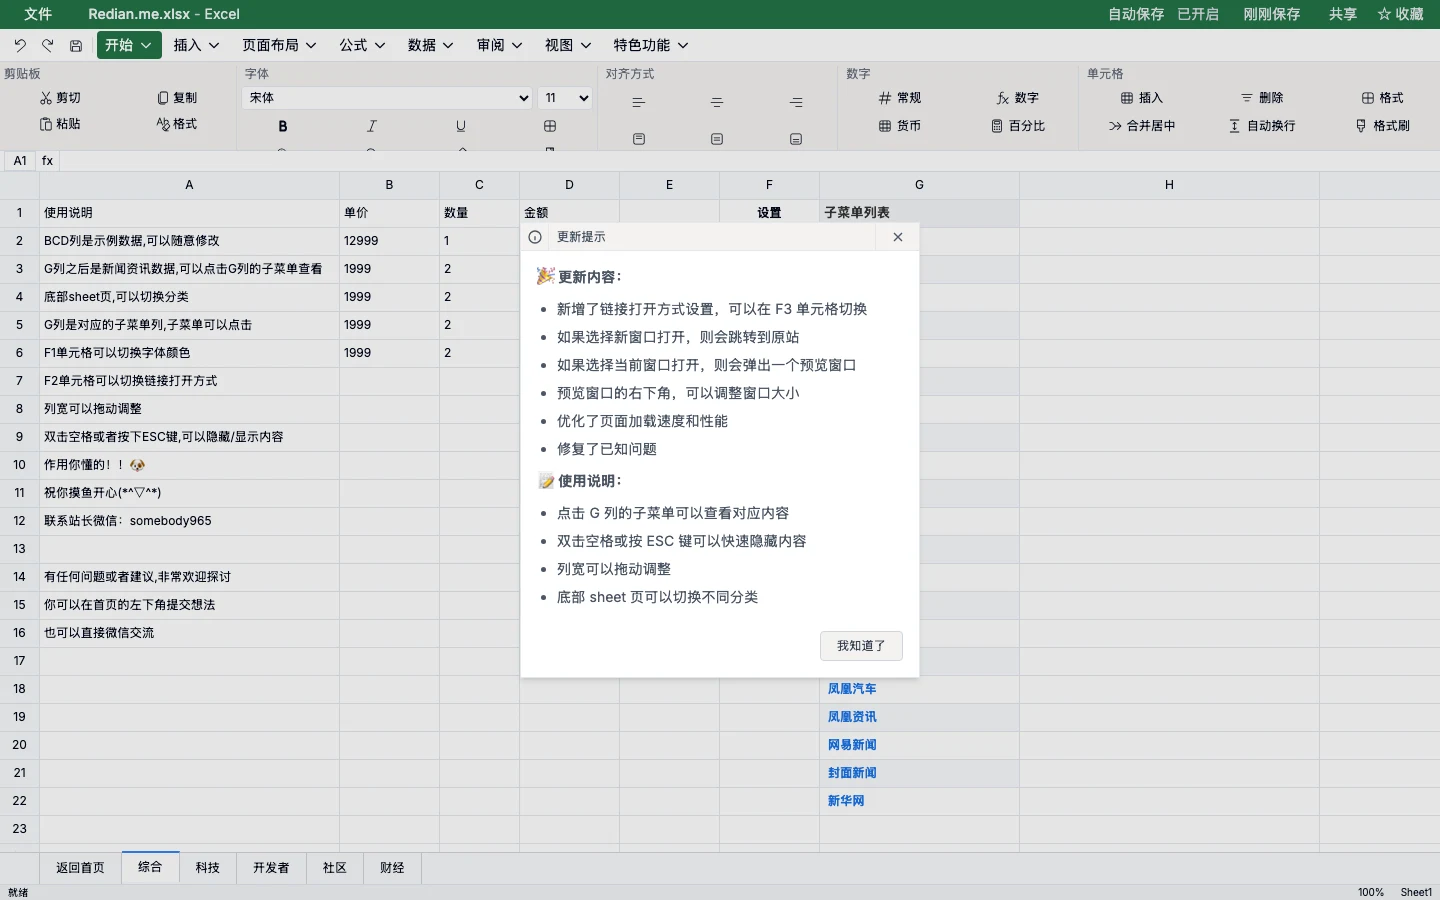Click the 共享 share button
1440x900 pixels.
pyautogui.click(x=1343, y=14)
